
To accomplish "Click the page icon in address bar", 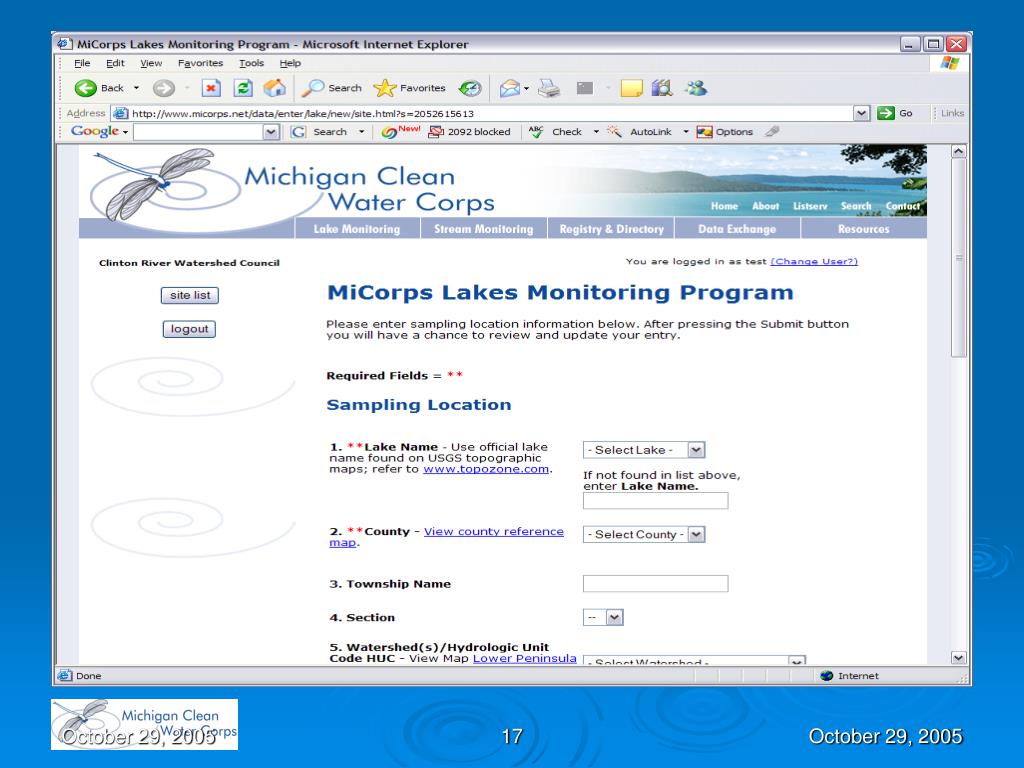I will coord(120,113).
